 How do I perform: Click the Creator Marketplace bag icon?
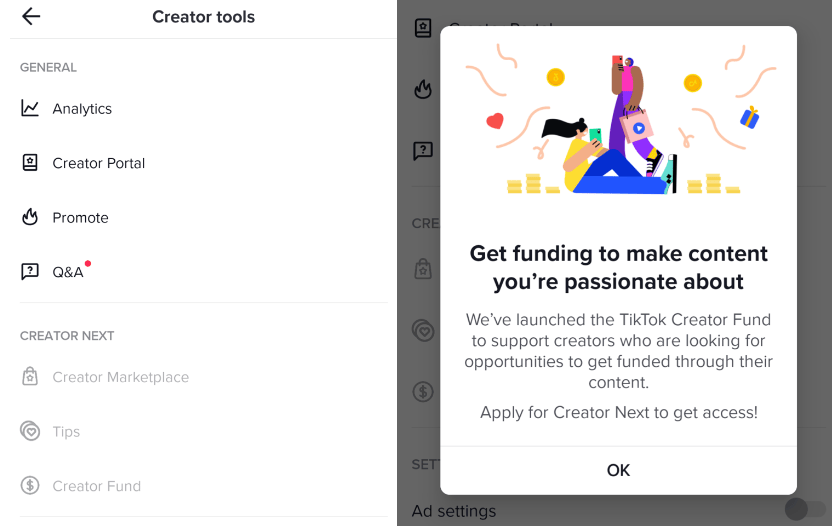click(x=30, y=377)
